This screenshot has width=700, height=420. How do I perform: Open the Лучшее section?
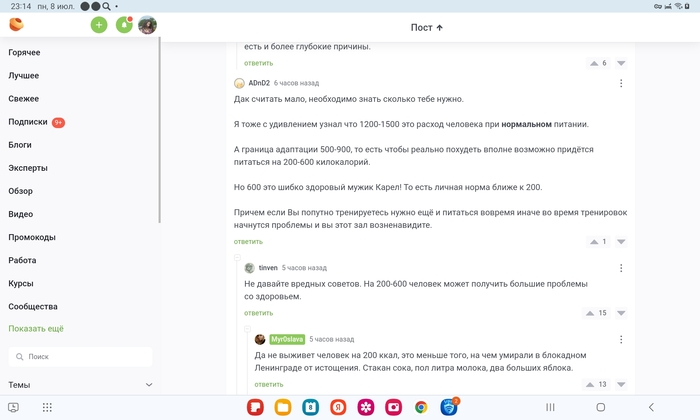(x=24, y=76)
